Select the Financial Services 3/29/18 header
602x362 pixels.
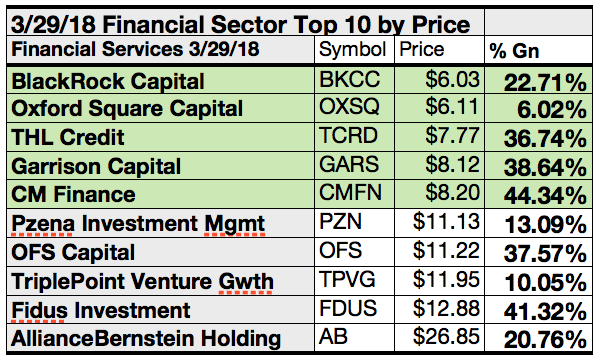[x=160, y=50]
